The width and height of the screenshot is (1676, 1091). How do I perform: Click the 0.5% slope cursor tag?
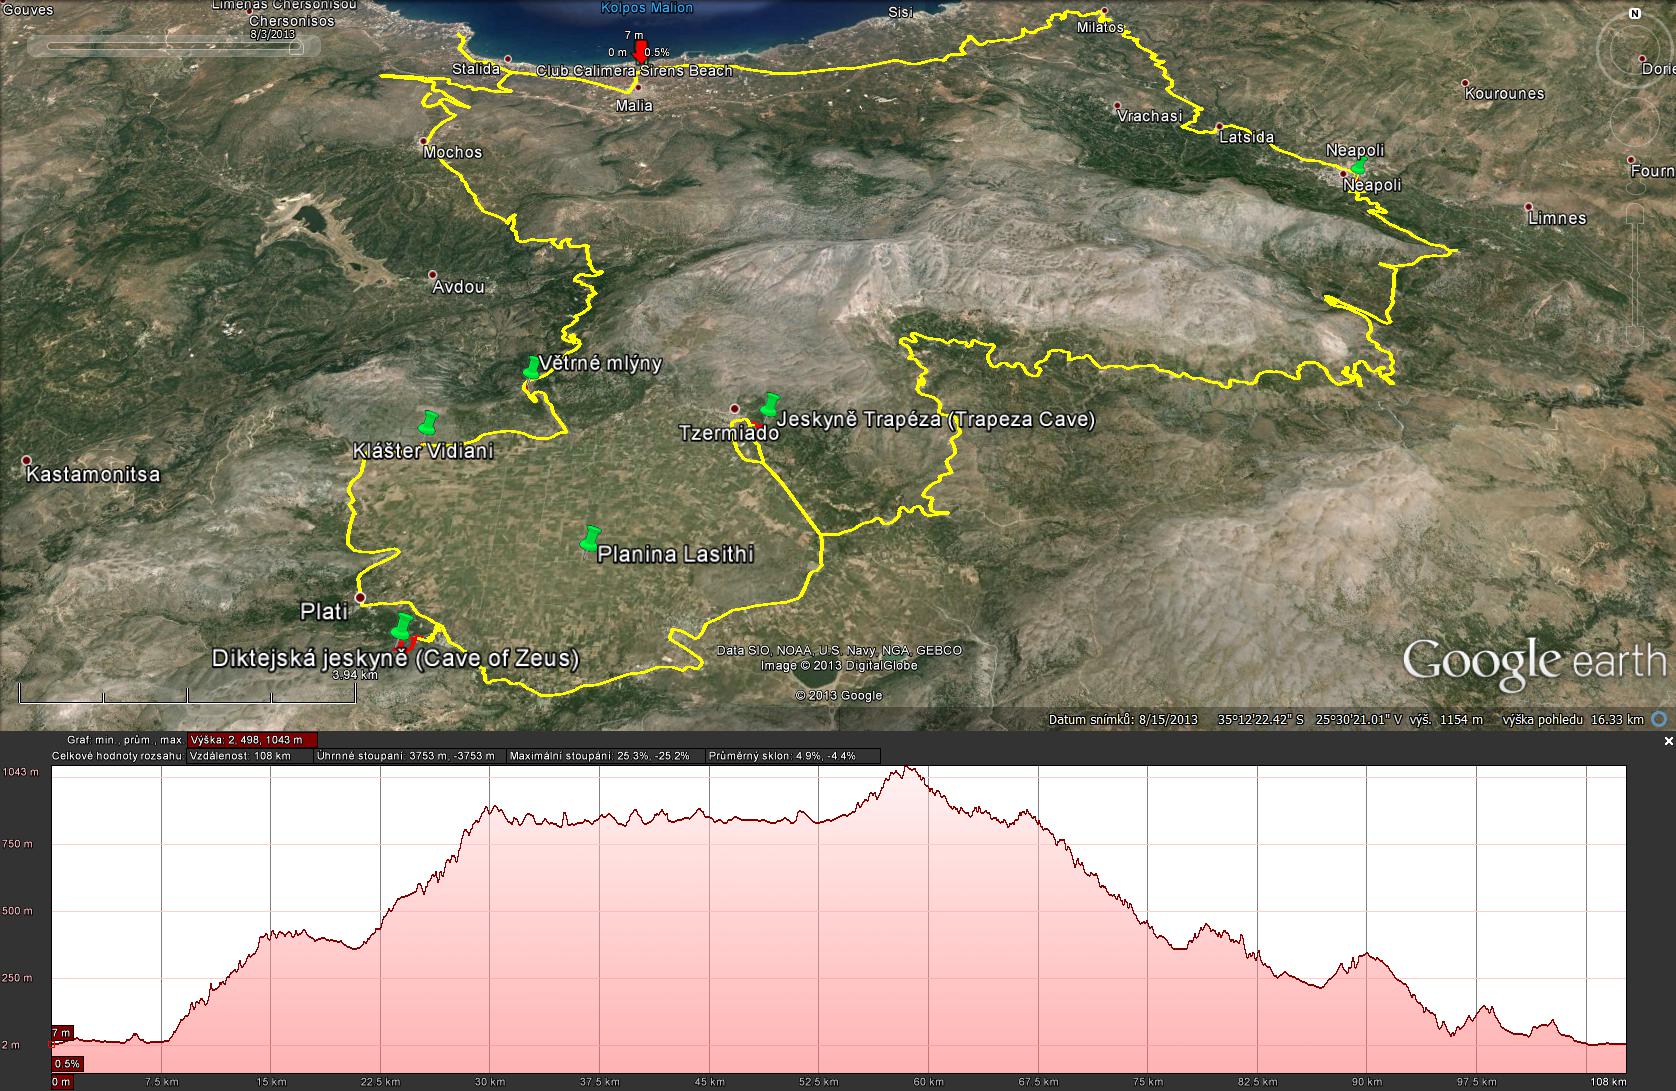67,1064
